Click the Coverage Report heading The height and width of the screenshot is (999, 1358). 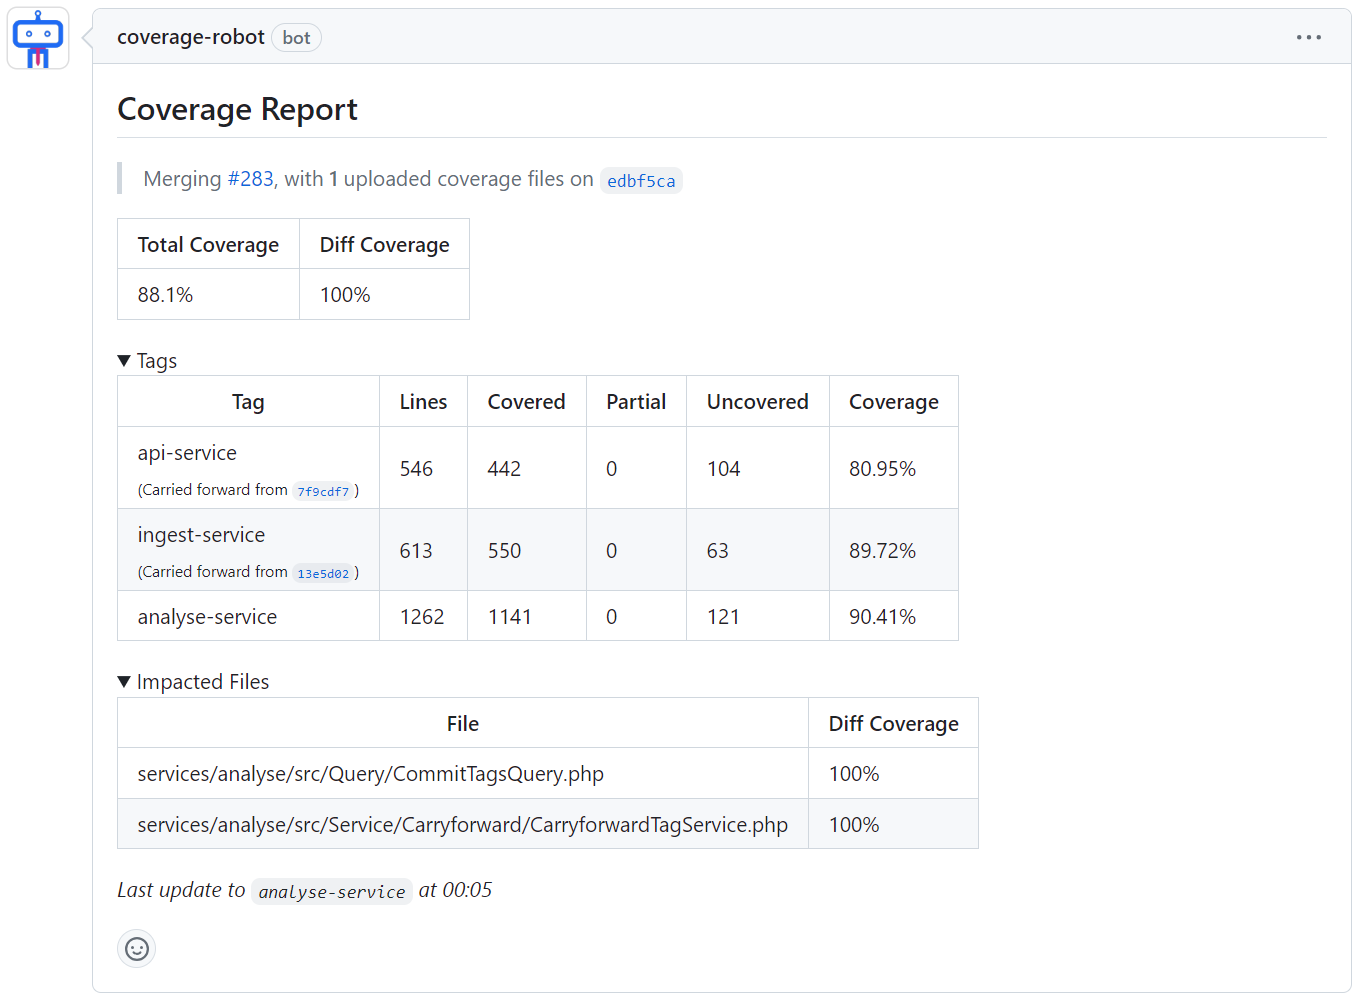click(x=237, y=109)
